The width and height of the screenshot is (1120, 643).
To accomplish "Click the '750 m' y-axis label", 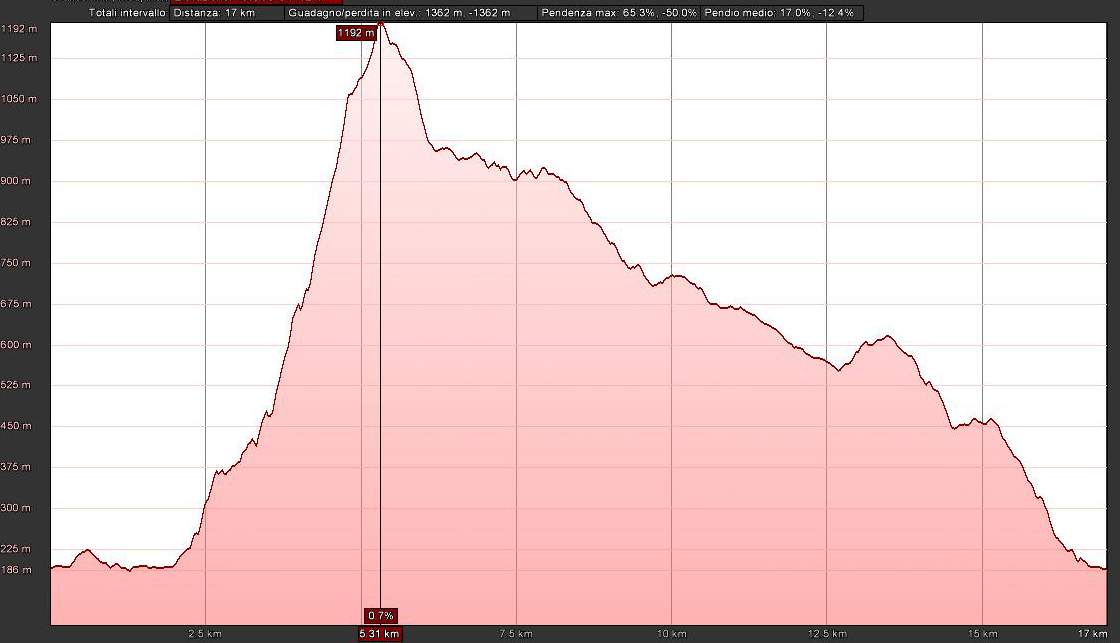I will 16,262.
